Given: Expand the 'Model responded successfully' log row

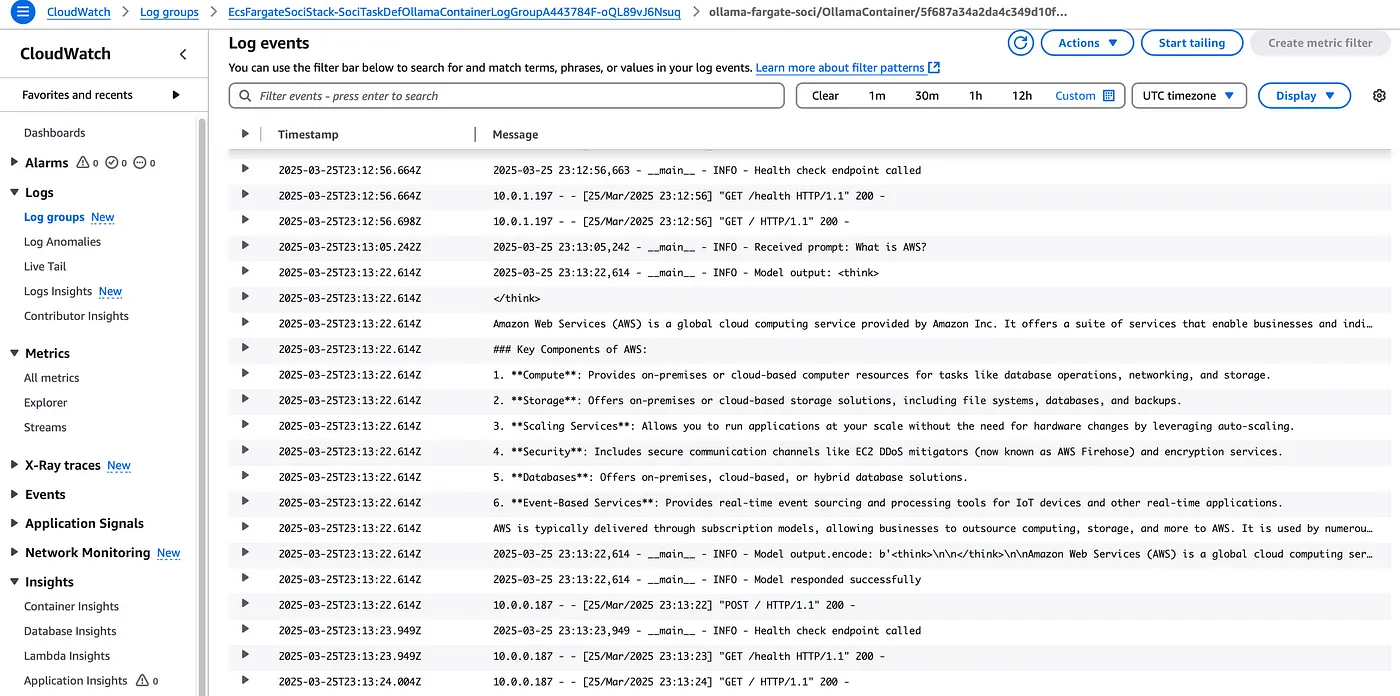Looking at the screenshot, I should click(245, 579).
